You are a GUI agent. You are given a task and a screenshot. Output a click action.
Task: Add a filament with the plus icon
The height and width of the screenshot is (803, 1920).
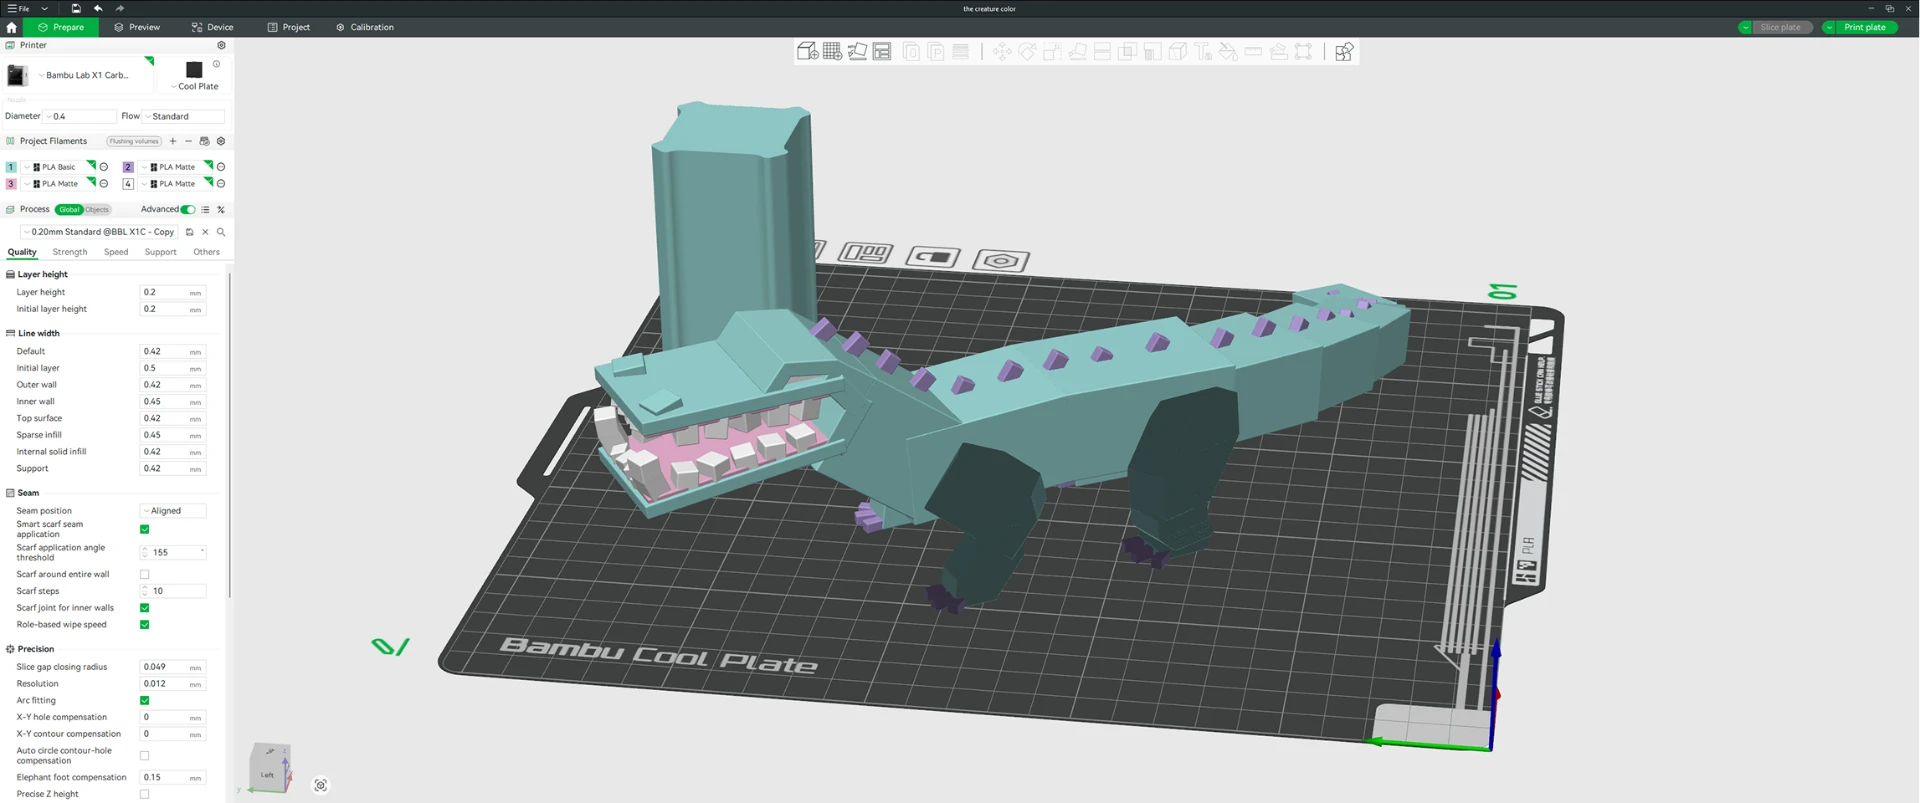pyautogui.click(x=173, y=141)
